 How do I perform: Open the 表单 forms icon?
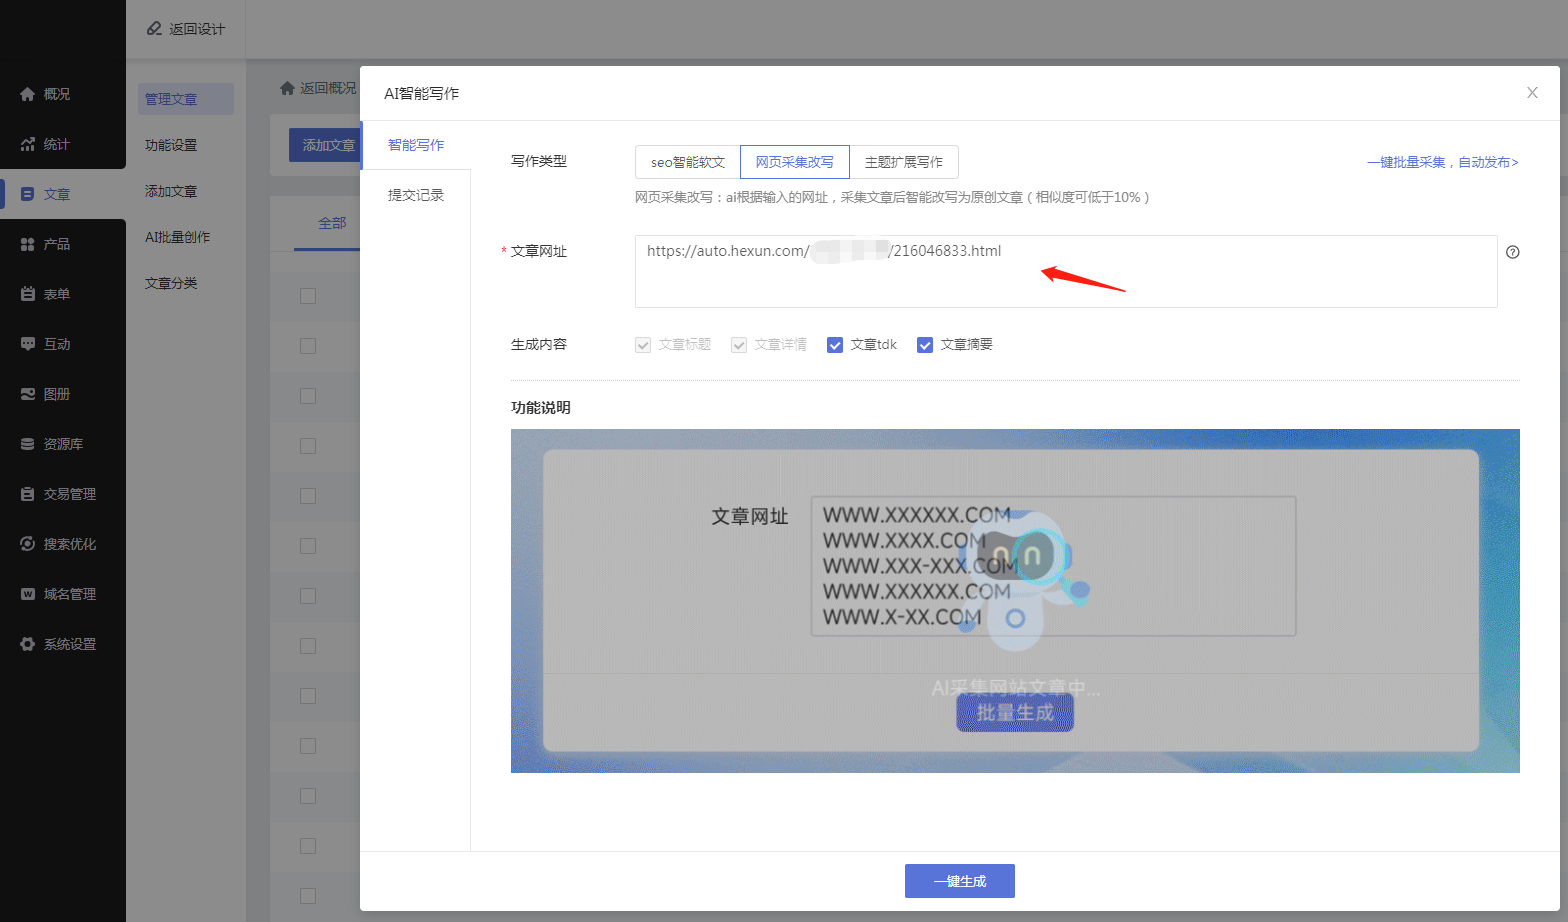pyautogui.click(x=28, y=294)
